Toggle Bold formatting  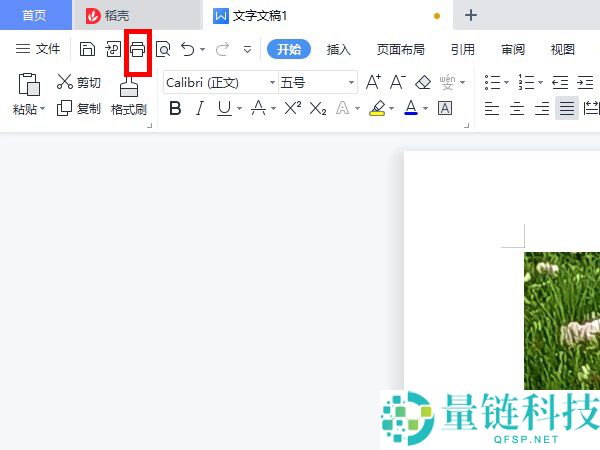[x=175, y=108]
